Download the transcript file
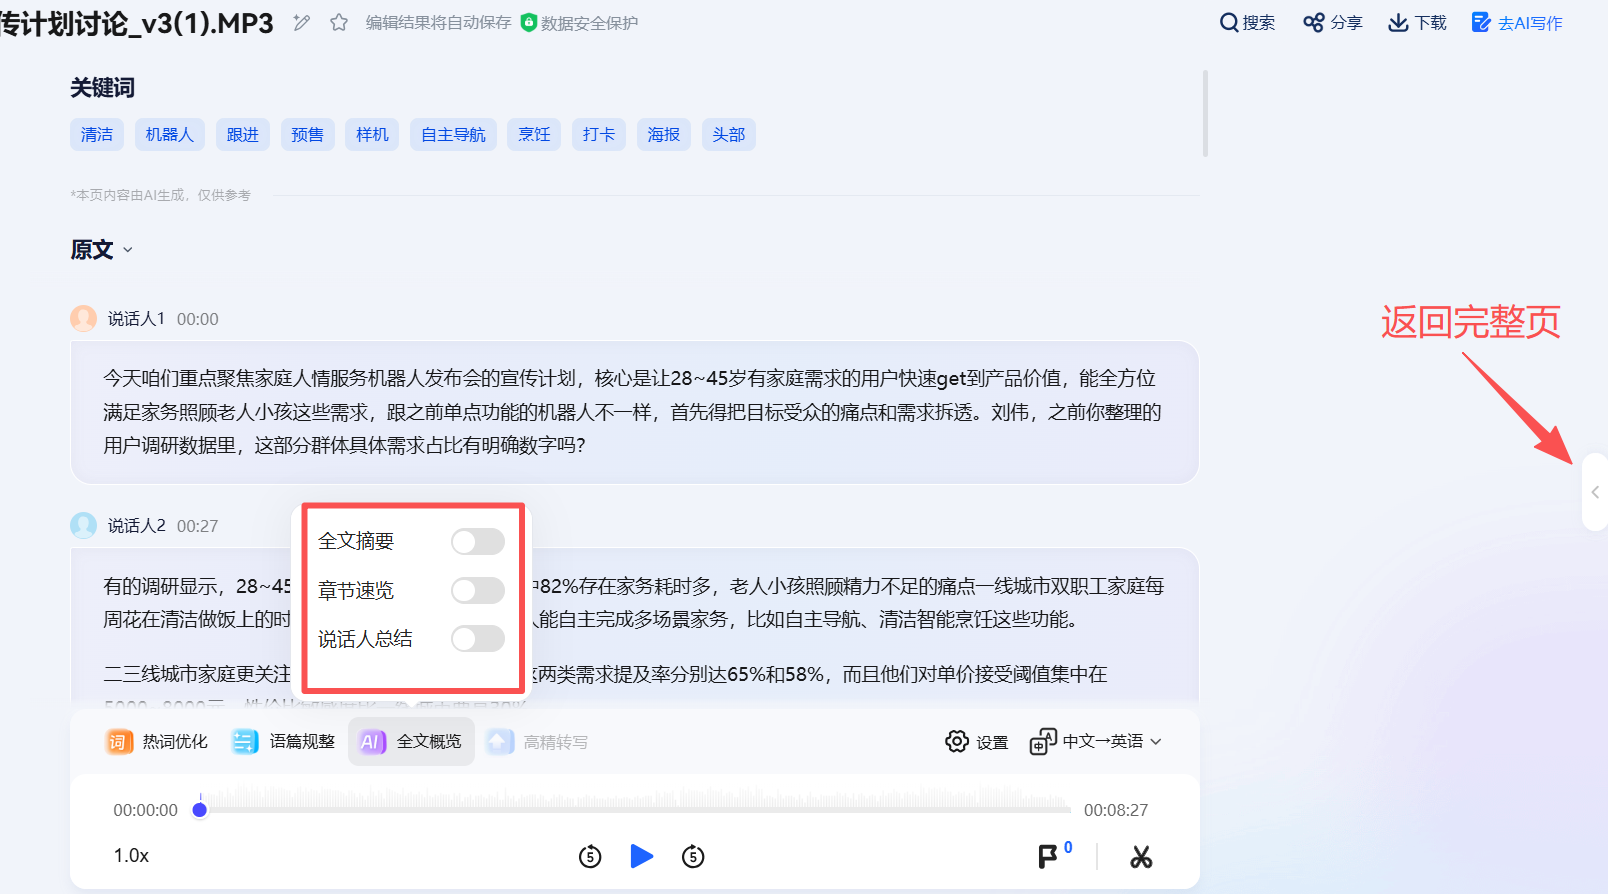Screen dimensions: 1608x894 (x=1417, y=22)
